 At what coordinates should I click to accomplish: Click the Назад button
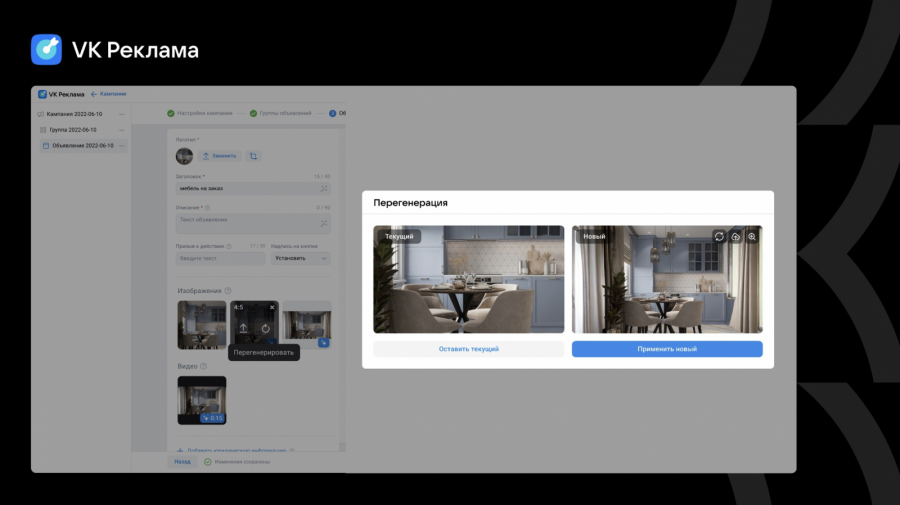point(183,461)
